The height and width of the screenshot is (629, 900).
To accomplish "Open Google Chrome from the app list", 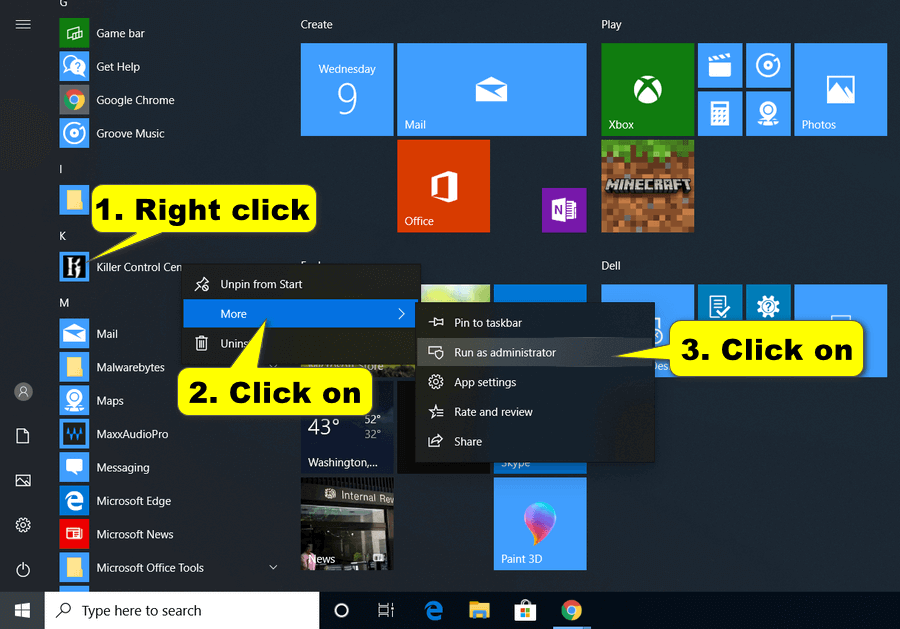I will 135,100.
